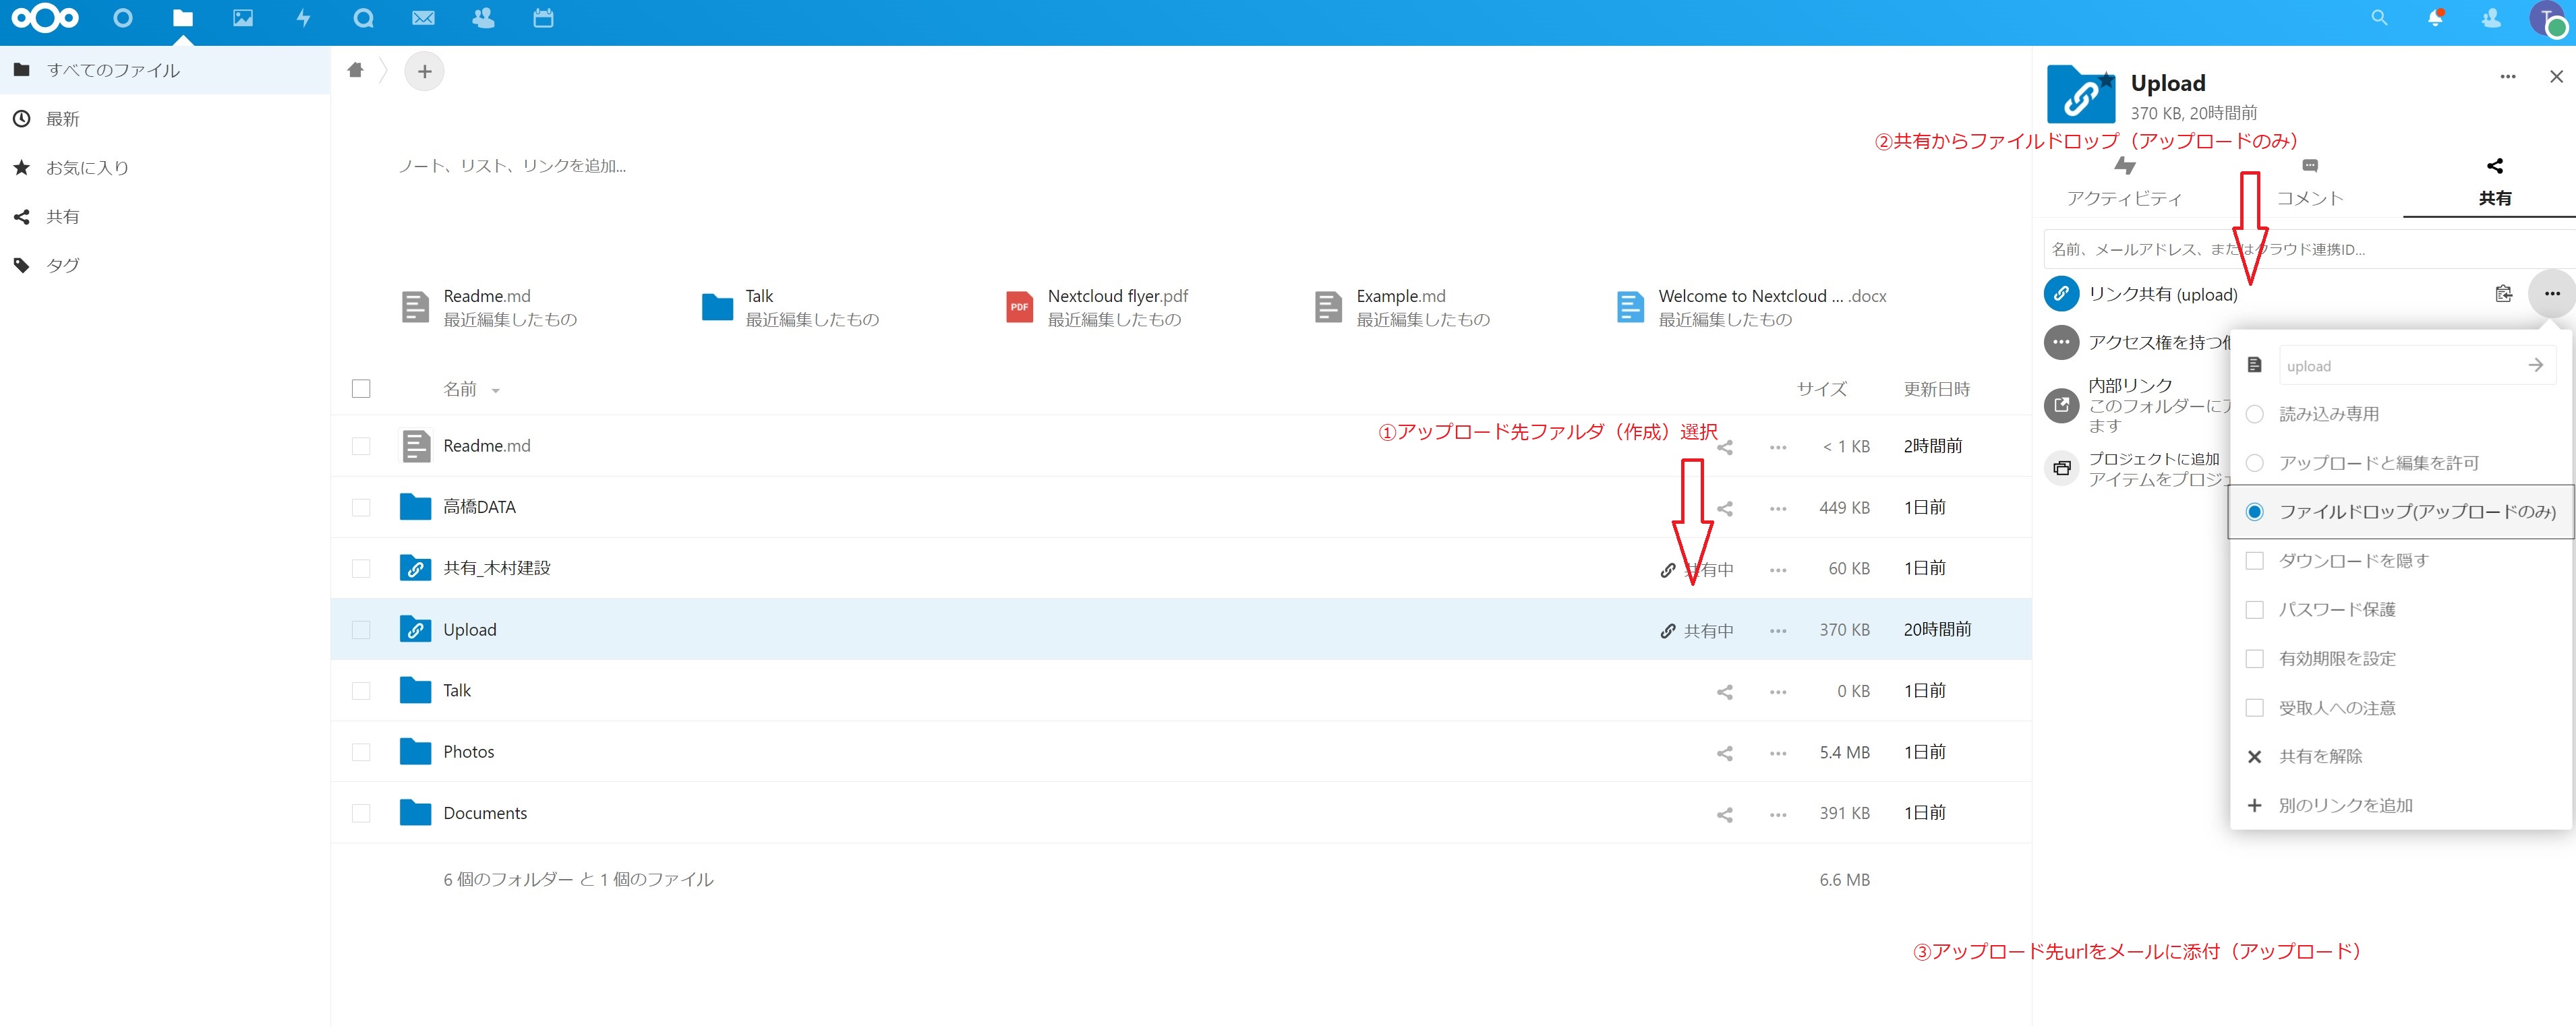Viewport: 2576px width, 1026px height.
Task: Open the three-dot actions menu for Documents folder
Action: [x=1777, y=814]
